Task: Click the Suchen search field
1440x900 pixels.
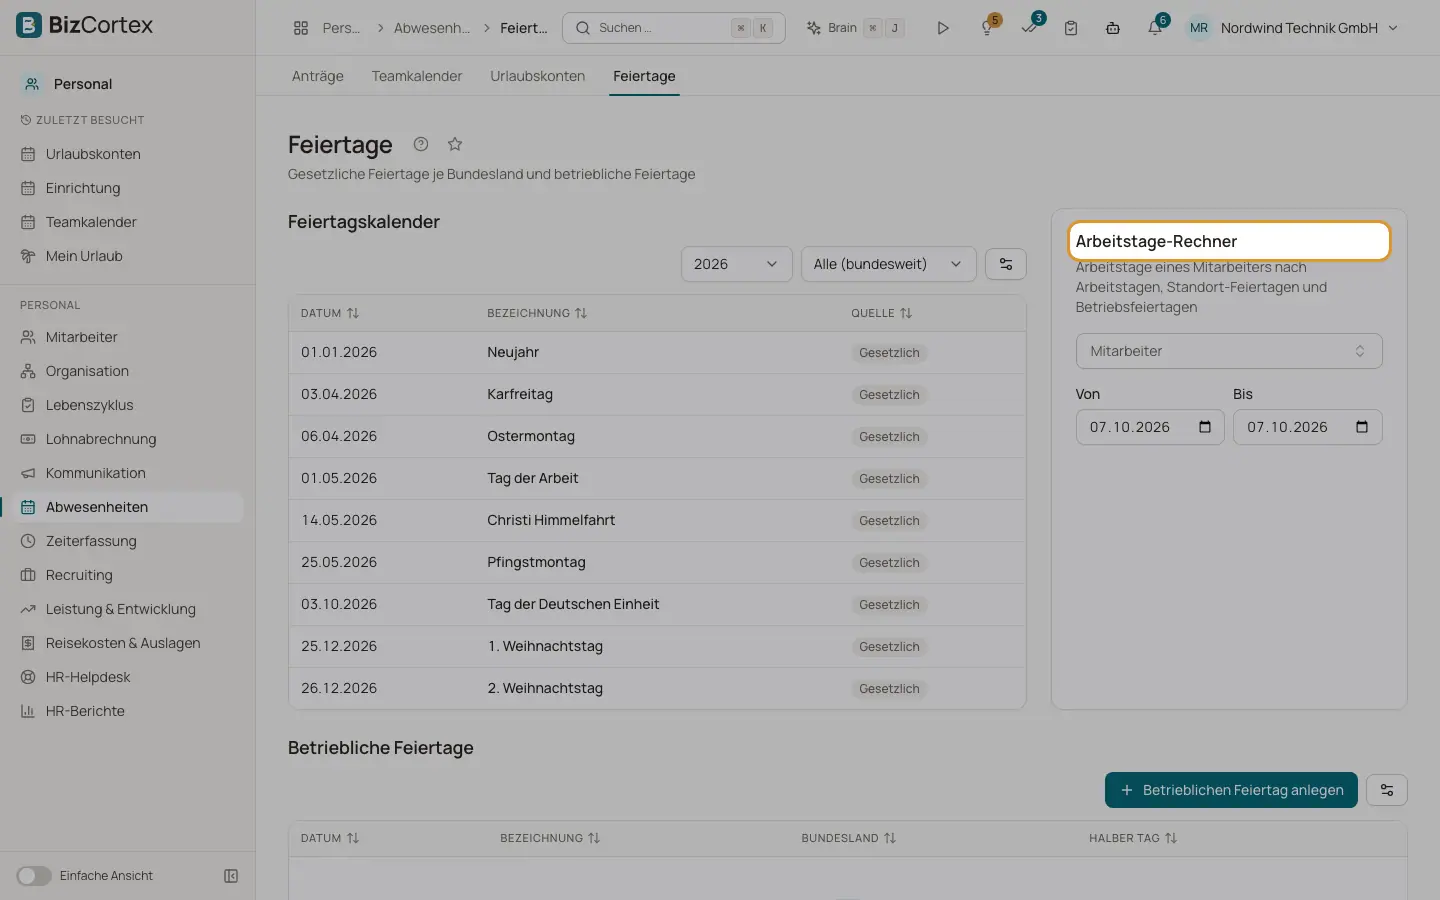Action: 674,28
